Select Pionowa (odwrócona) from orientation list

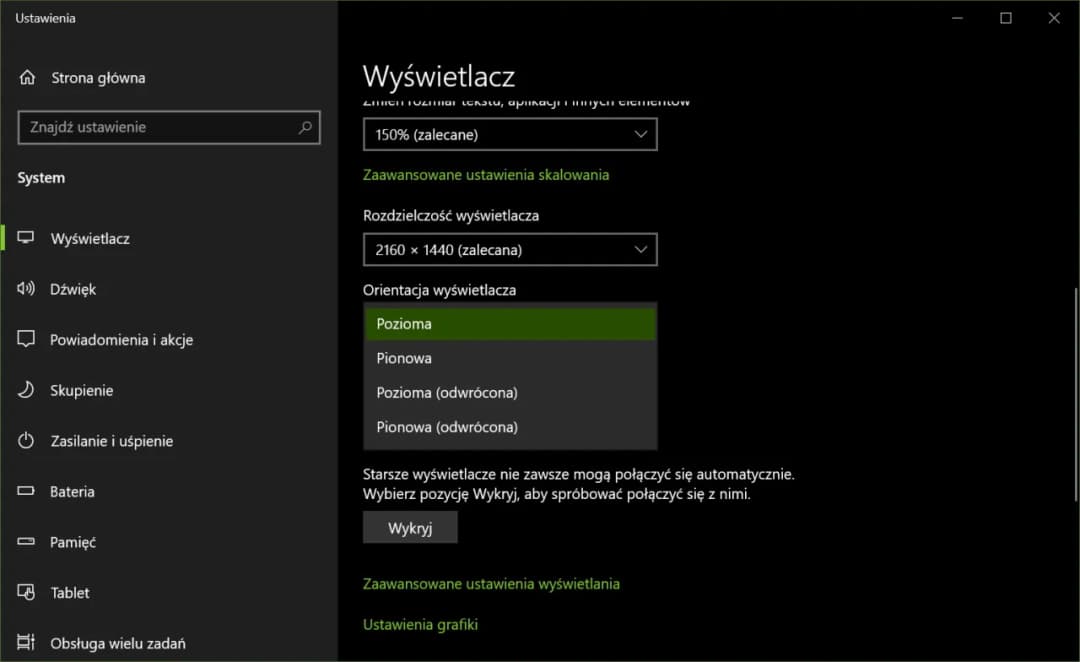(510, 427)
